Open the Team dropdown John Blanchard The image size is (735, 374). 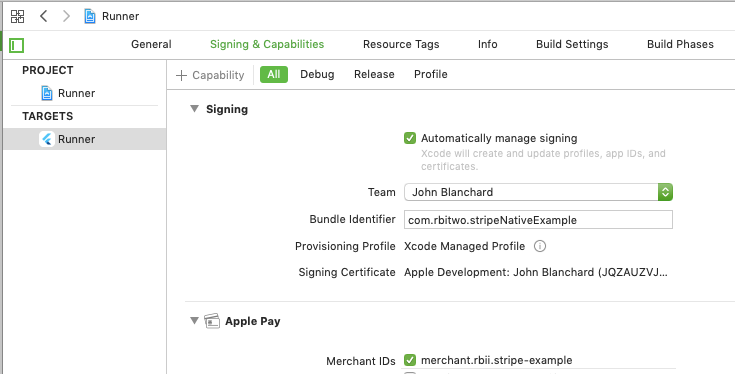(x=538, y=192)
